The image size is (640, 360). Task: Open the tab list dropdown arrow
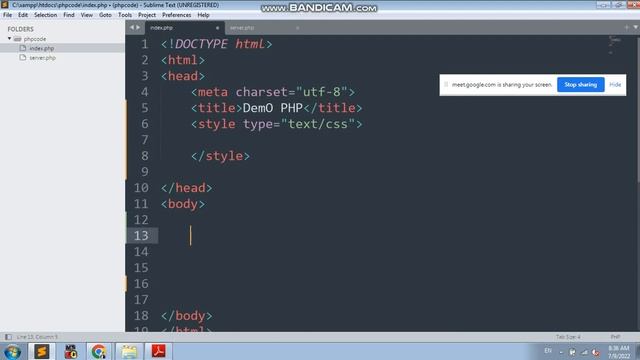[636, 27]
